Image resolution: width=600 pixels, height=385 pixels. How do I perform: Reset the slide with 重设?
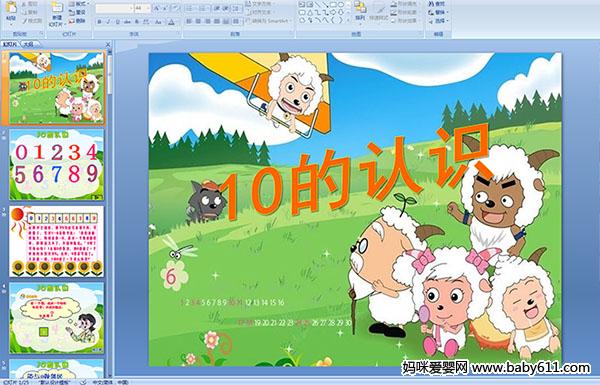[77, 12]
